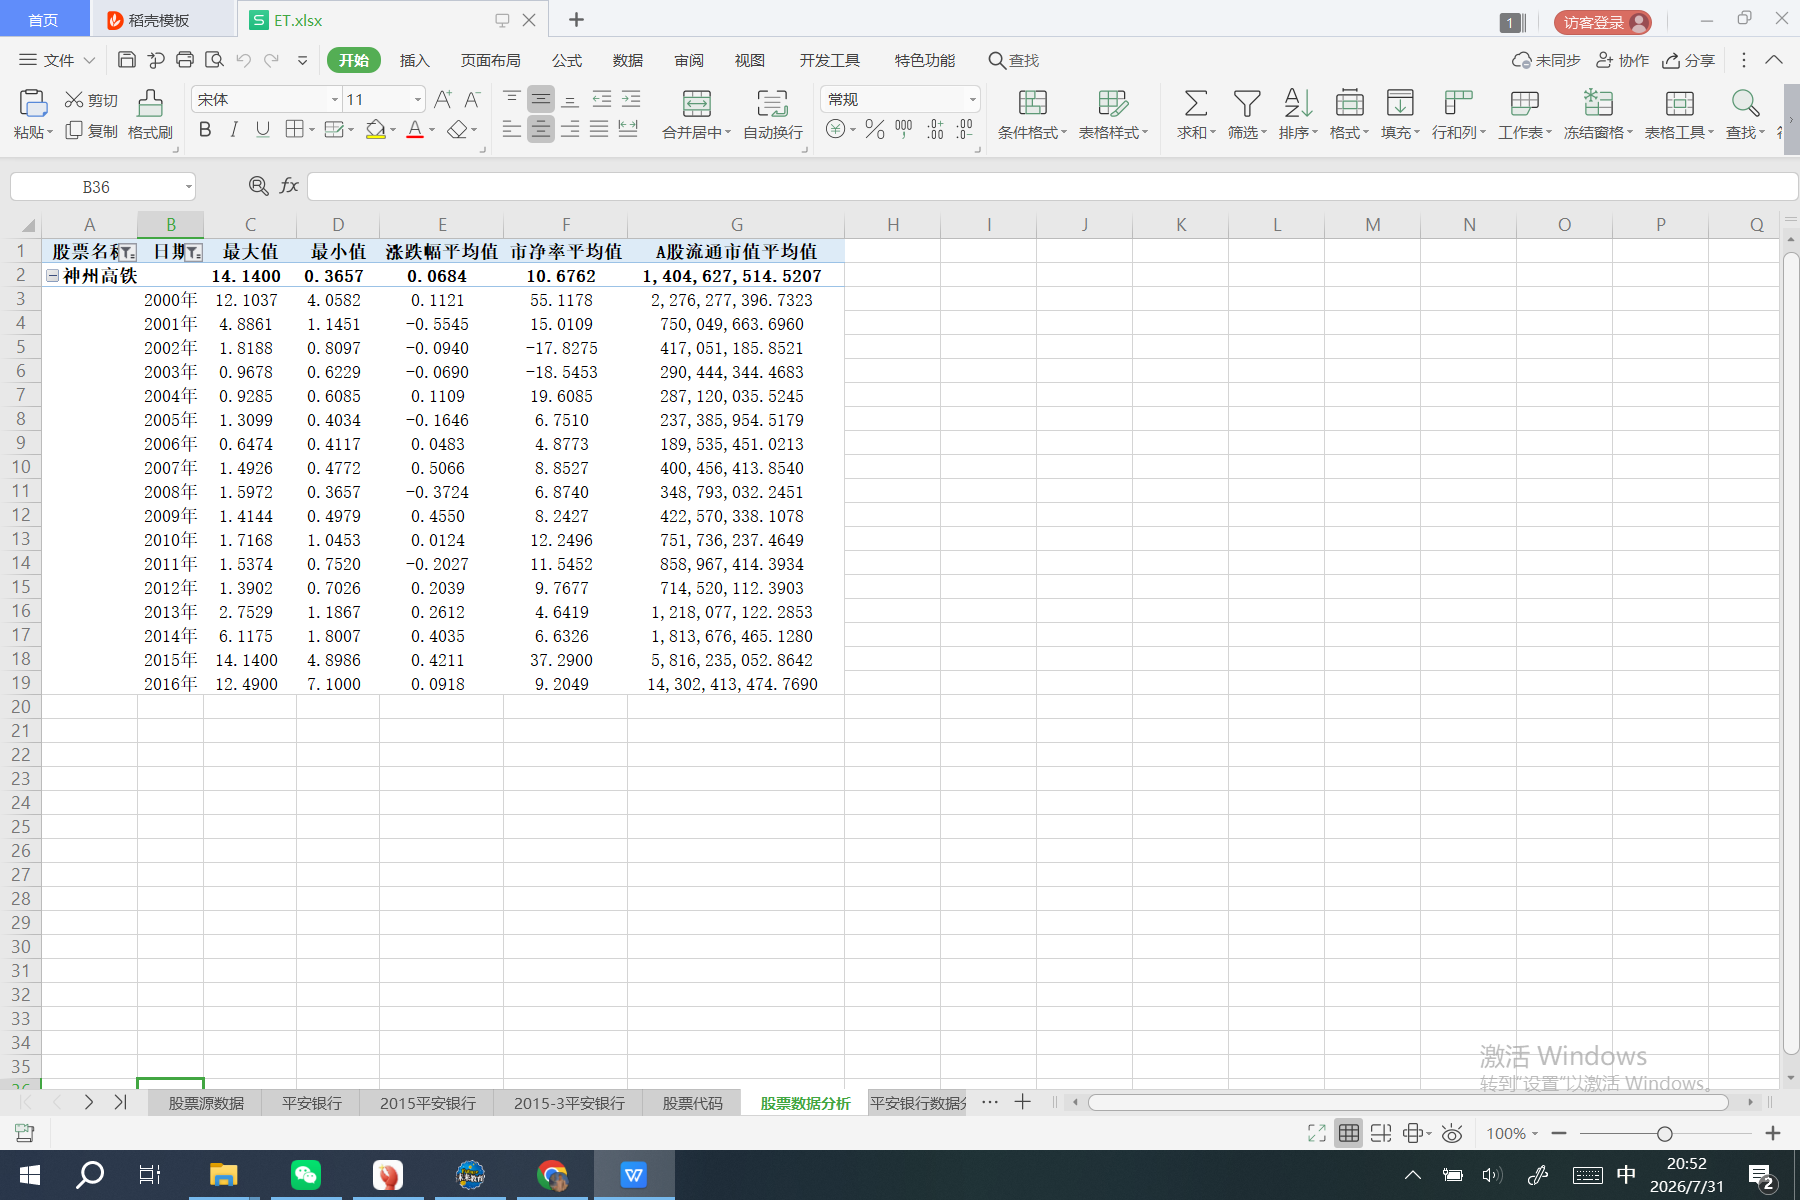Open the 页面布局 ribbon tab

tap(490, 60)
